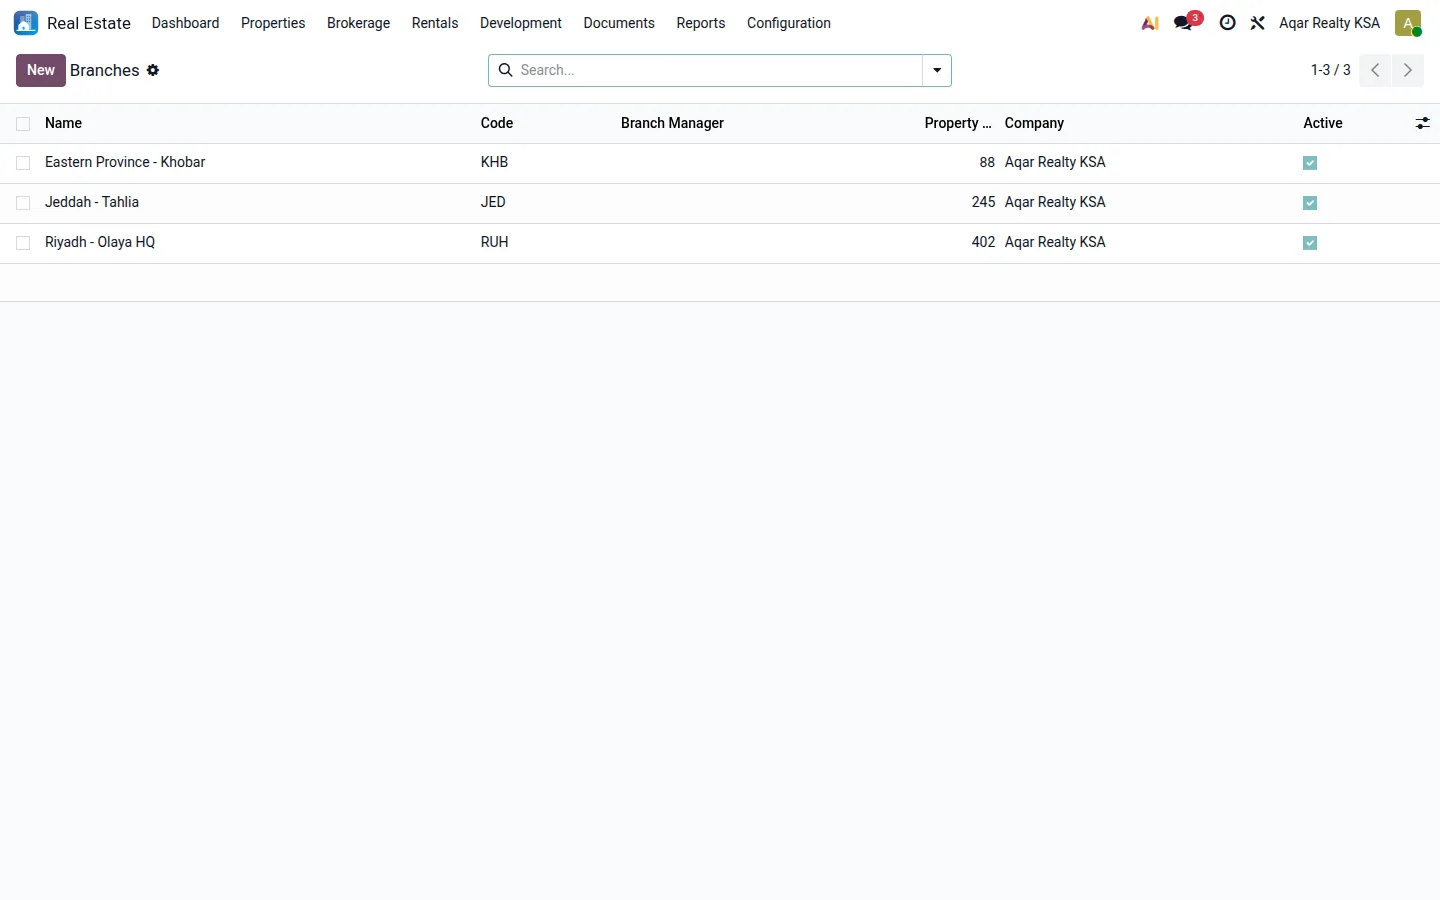The width and height of the screenshot is (1440, 900).
Task: Open the Properties menu
Action: point(273,23)
